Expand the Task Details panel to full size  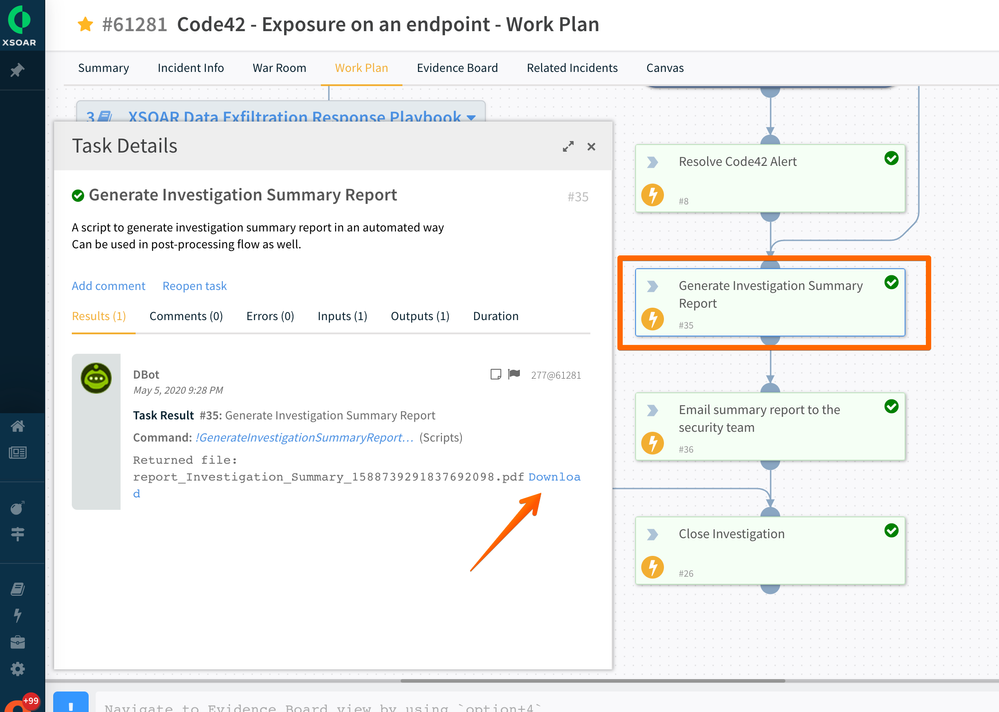click(x=568, y=146)
